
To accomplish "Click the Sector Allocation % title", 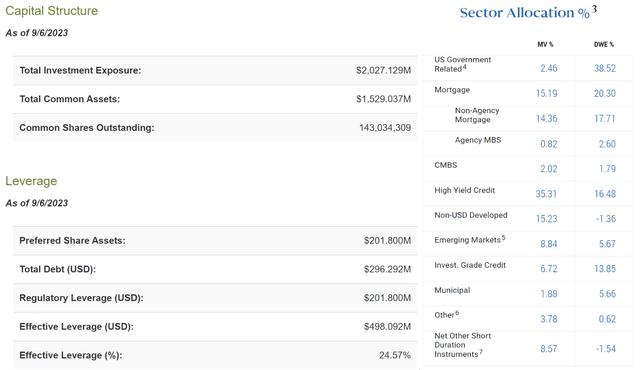I will pos(528,12).
